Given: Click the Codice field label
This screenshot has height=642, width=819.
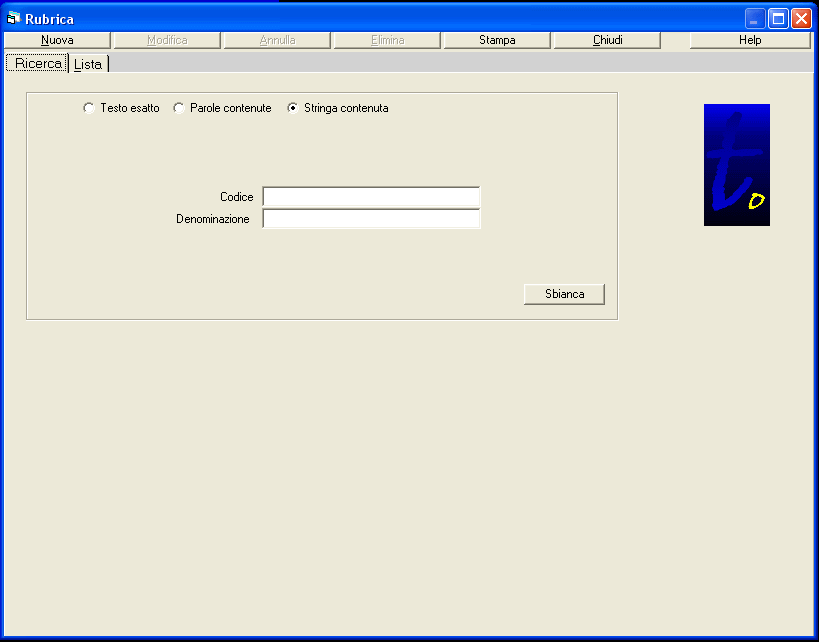Looking at the screenshot, I should [237, 197].
